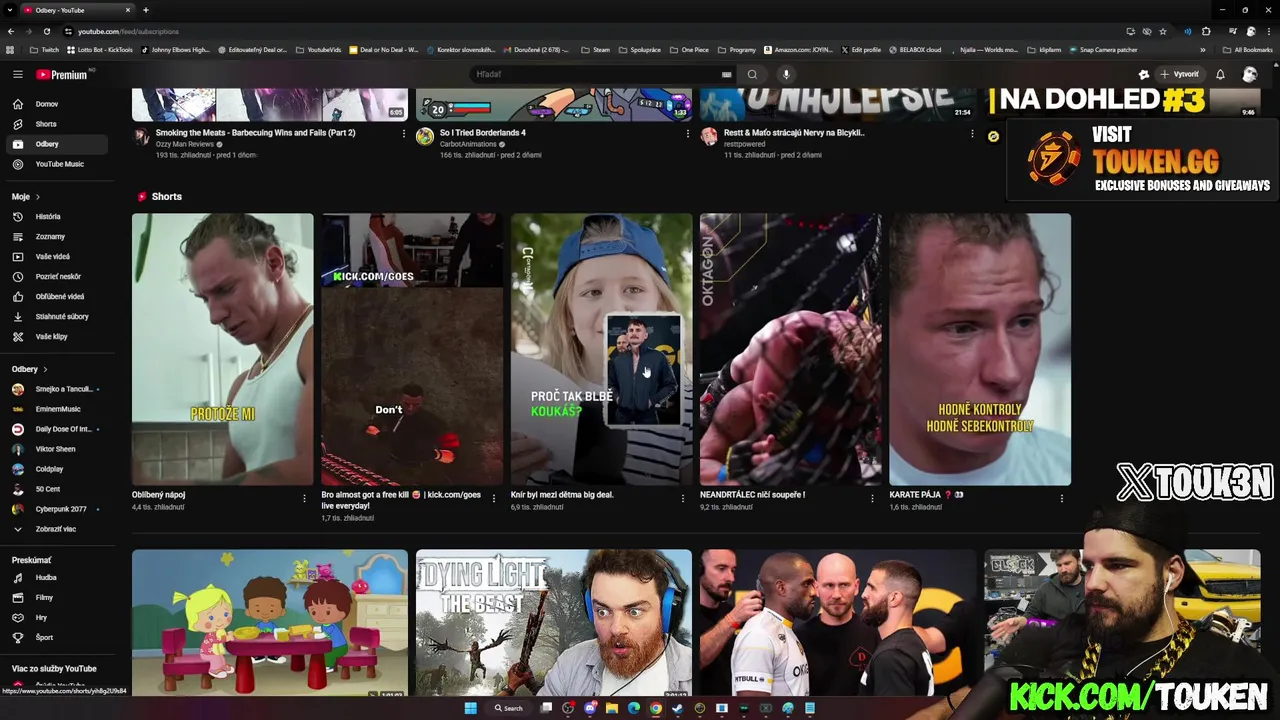
Task: Start voice search with microphone icon
Action: click(x=786, y=74)
